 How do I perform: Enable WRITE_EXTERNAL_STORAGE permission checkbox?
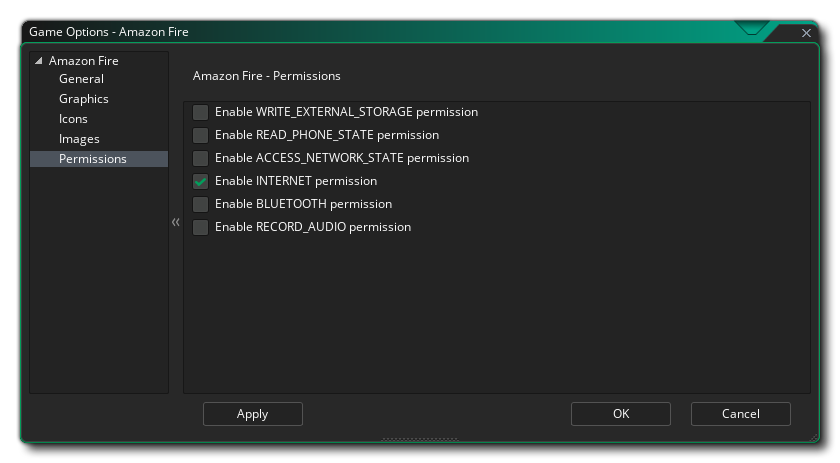click(200, 112)
